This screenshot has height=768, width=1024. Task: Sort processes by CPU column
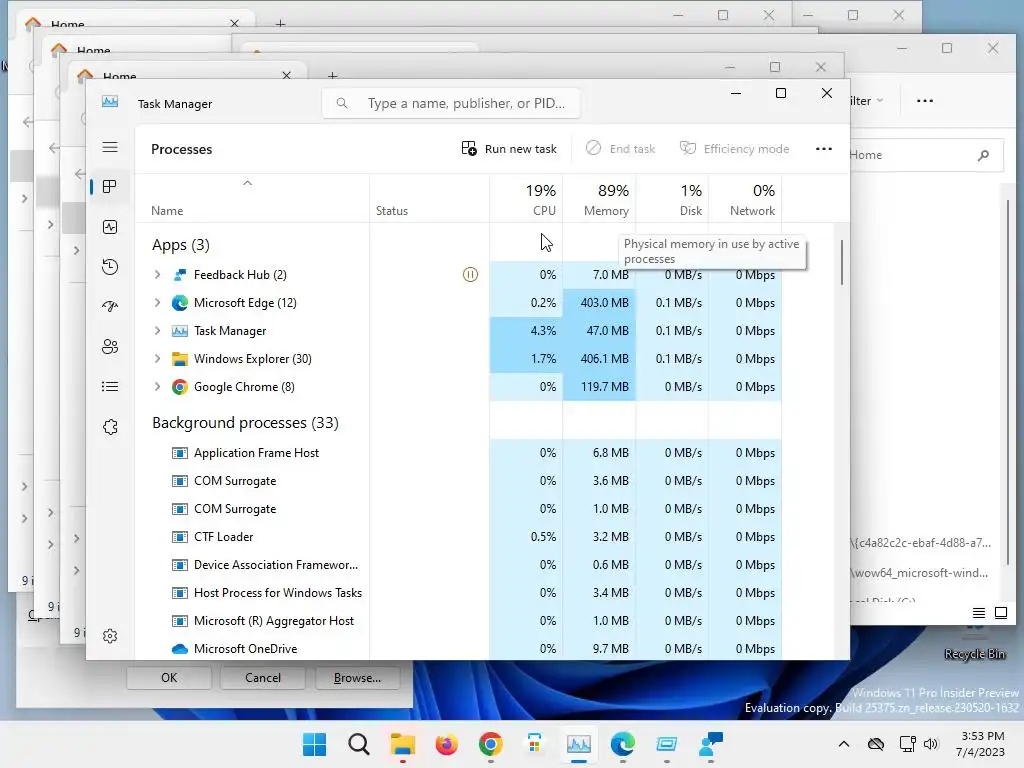tap(526, 199)
